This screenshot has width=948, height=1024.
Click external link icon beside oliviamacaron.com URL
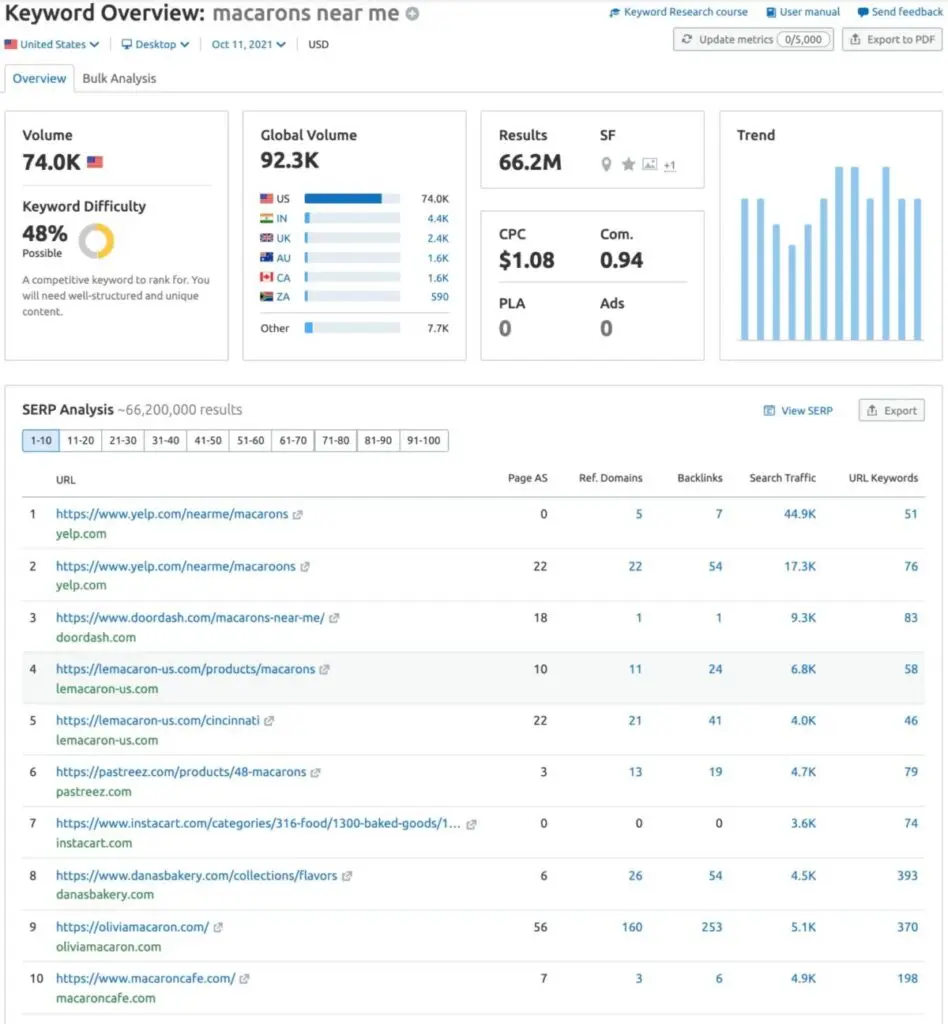[x=218, y=927]
